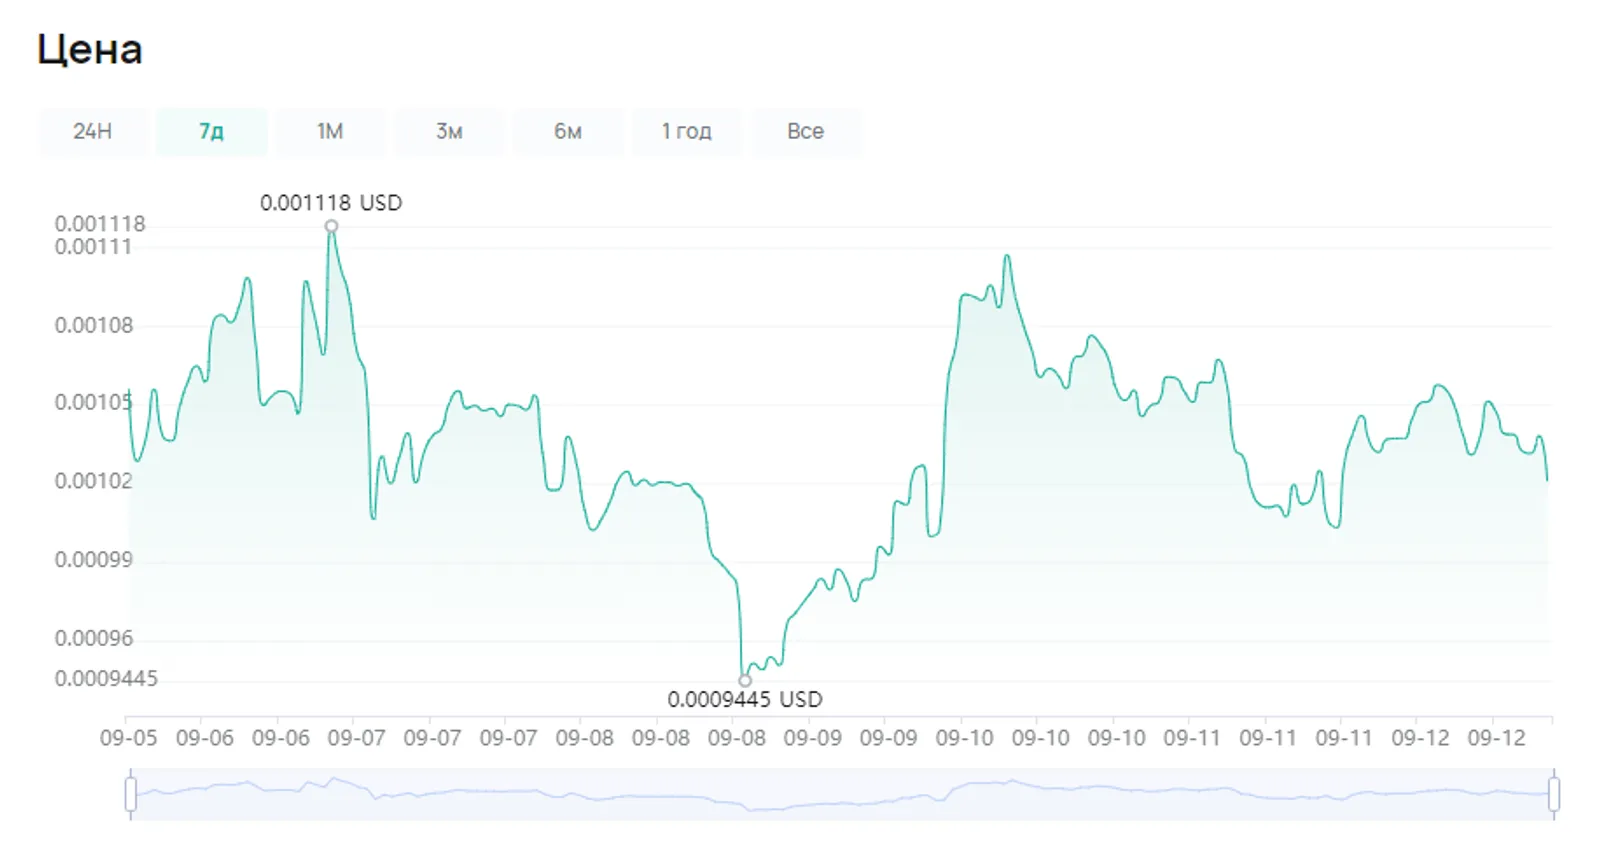Image resolution: width=1600 pixels, height=866 pixels.
Task: Click the left handle of range slider
Action: coord(131,795)
